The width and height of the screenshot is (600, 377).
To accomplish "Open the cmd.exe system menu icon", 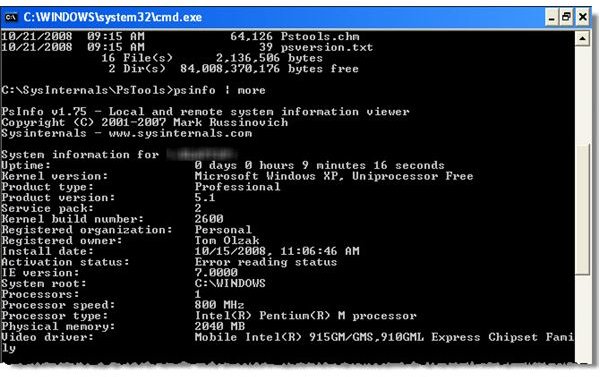I will click(11, 17).
